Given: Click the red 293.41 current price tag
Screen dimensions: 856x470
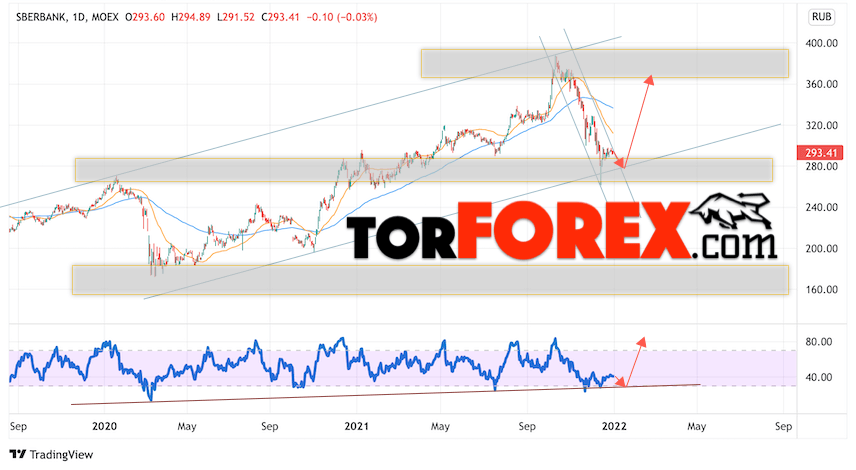Looking at the screenshot, I should click(x=821, y=153).
